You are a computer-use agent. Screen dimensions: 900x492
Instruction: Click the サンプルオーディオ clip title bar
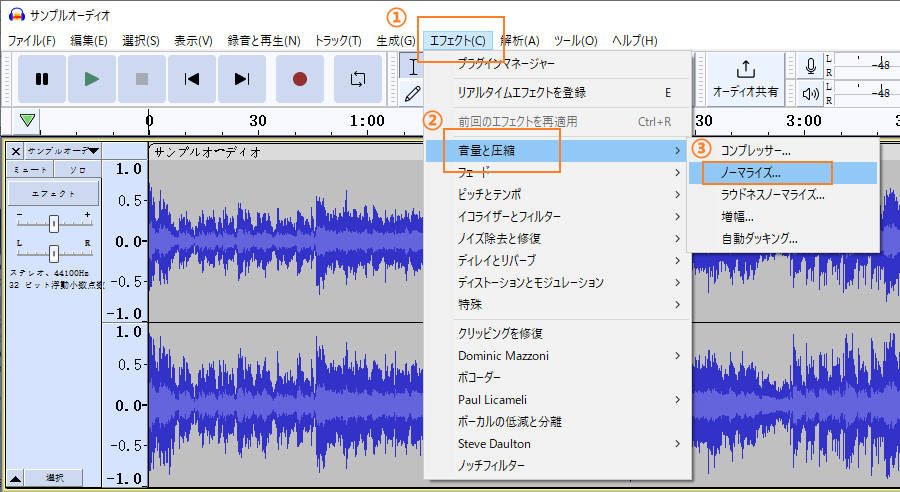[x=286, y=152]
